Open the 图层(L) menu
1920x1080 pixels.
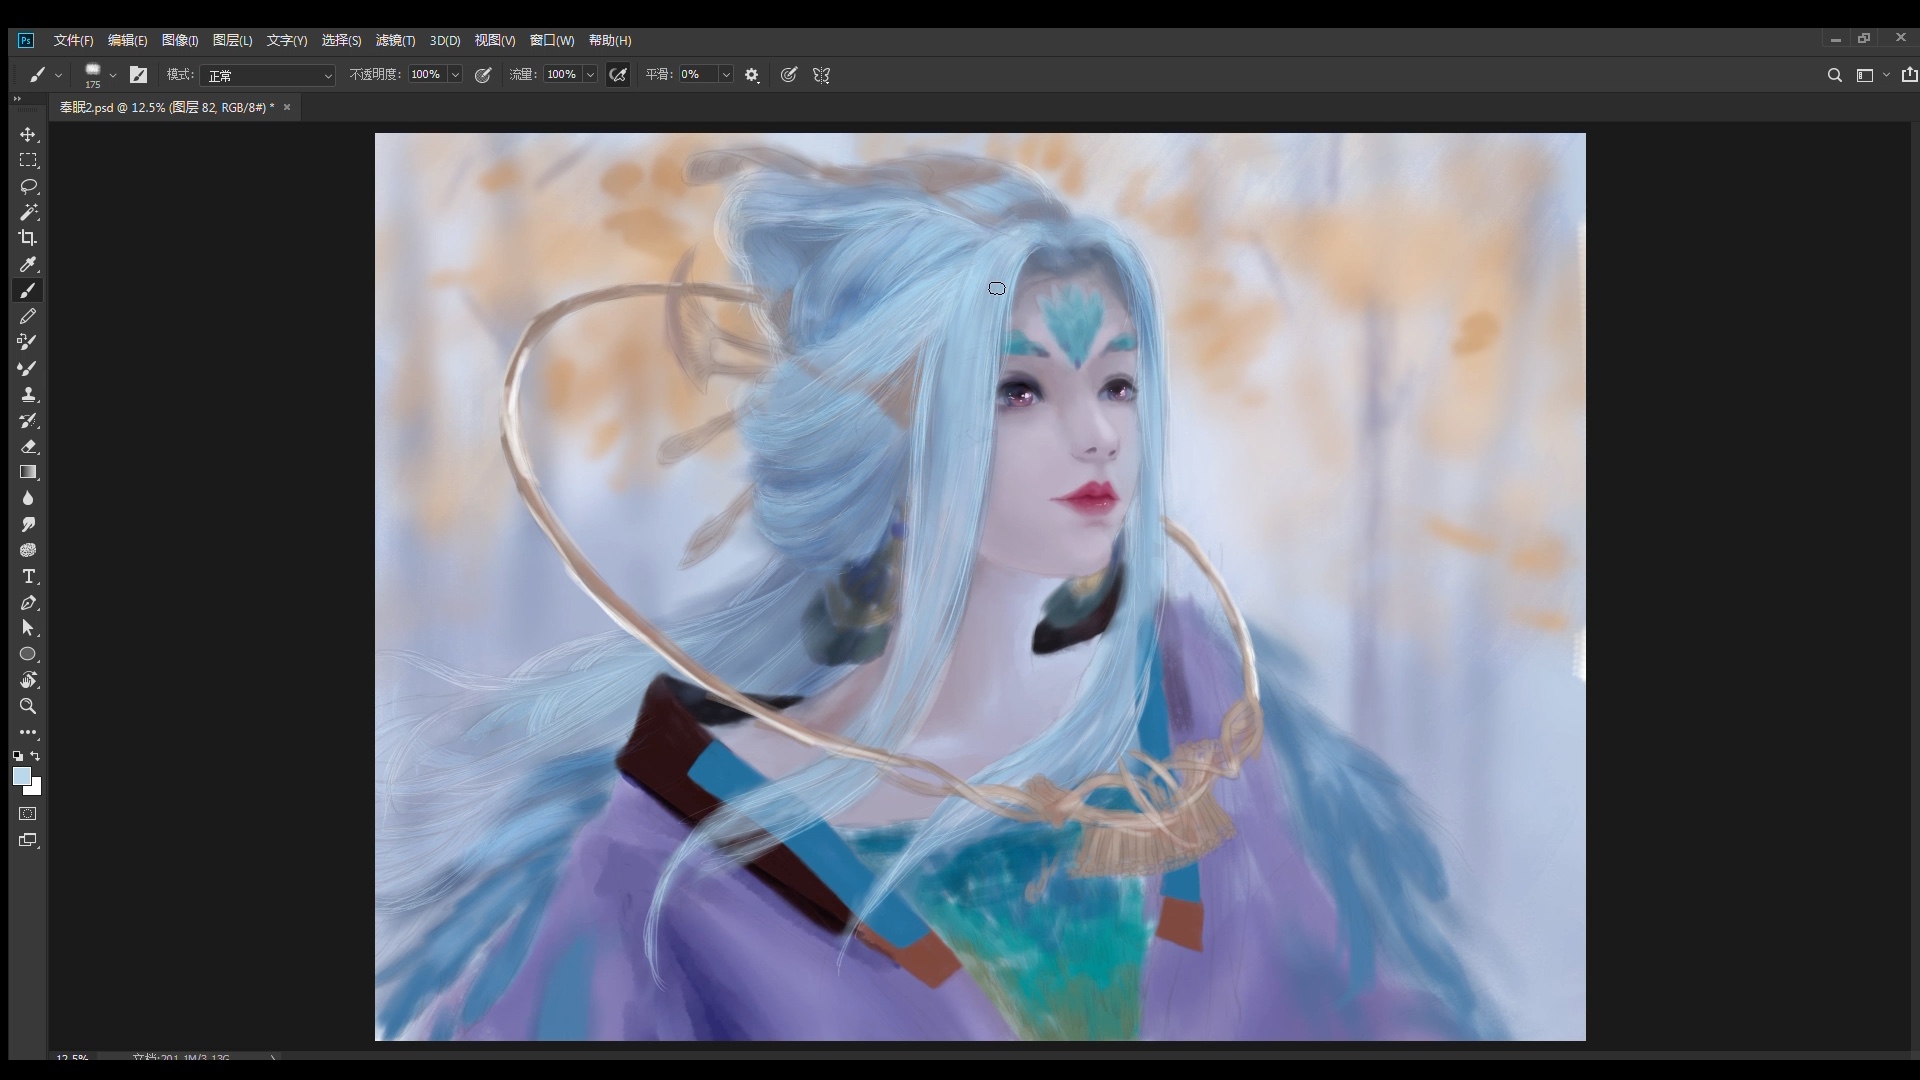pos(232,40)
